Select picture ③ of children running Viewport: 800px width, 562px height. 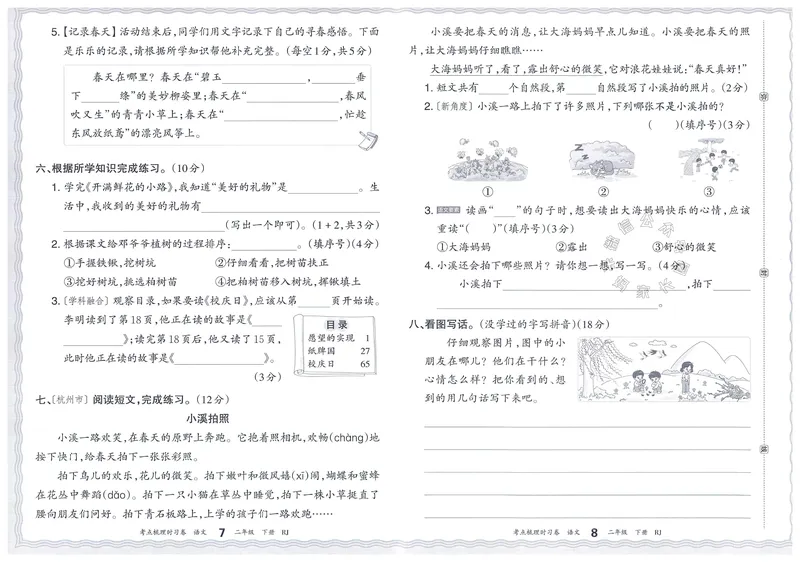[x=709, y=159]
